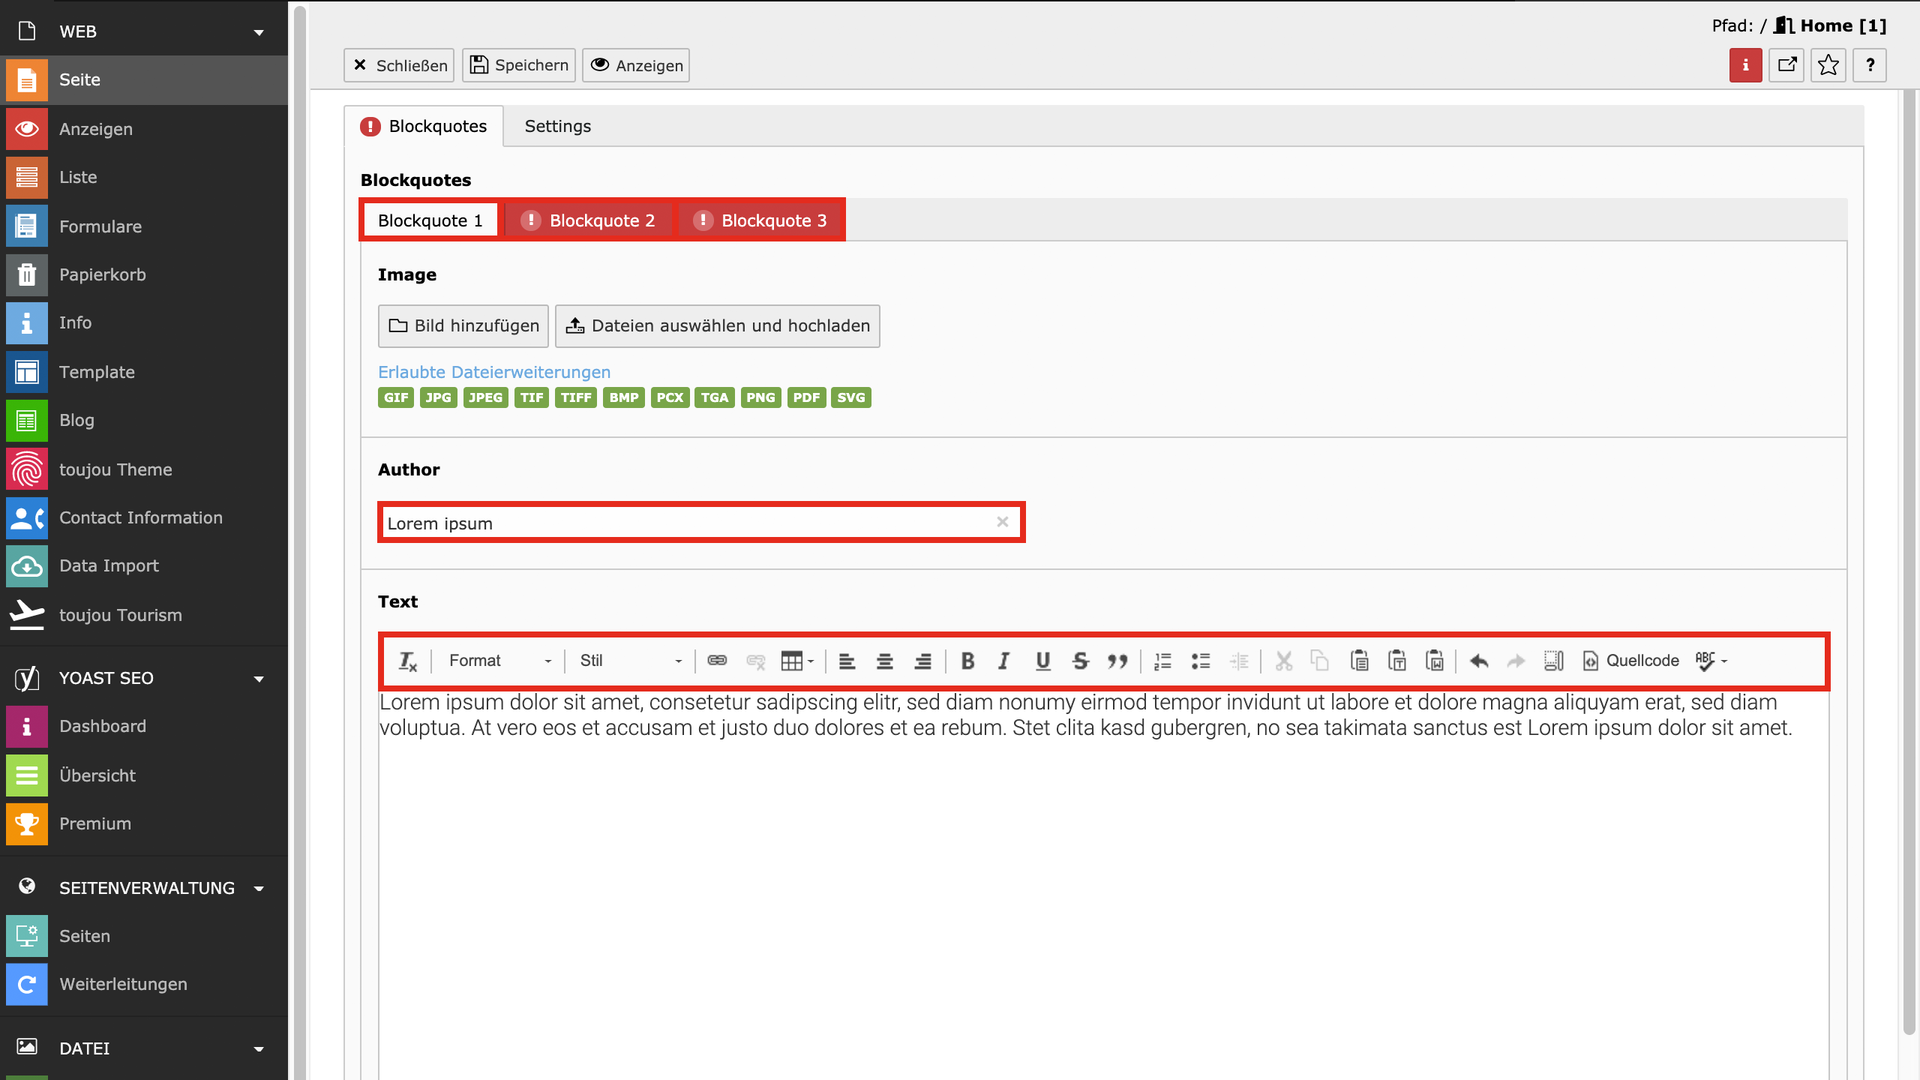Click the Speichern save button
This screenshot has height=1080, width=1920.
(519, 66)
